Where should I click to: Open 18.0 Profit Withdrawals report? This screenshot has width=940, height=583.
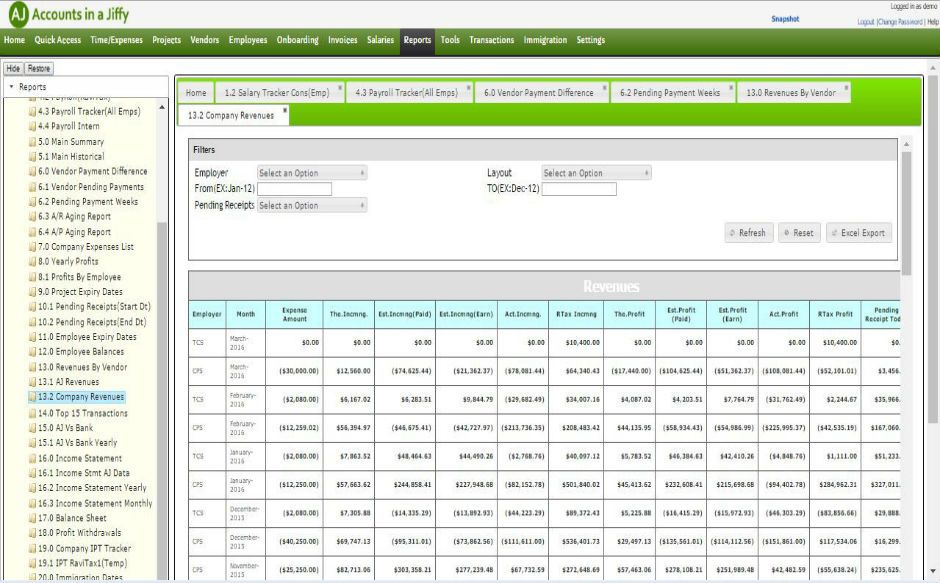tap(79, 533)
